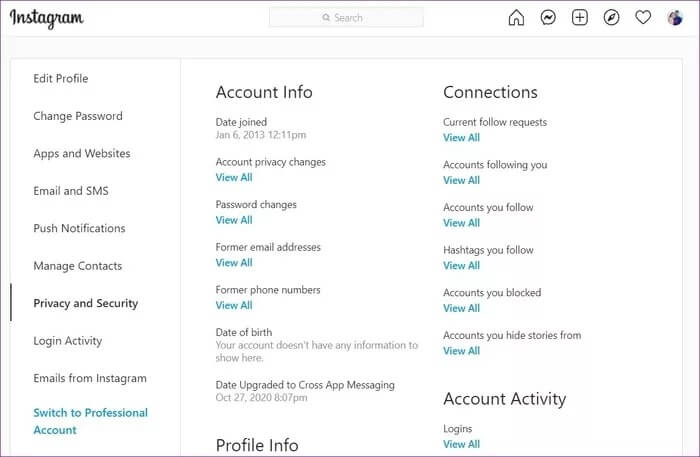
Task: View all Former phone numbers
Action: [234, 305]
